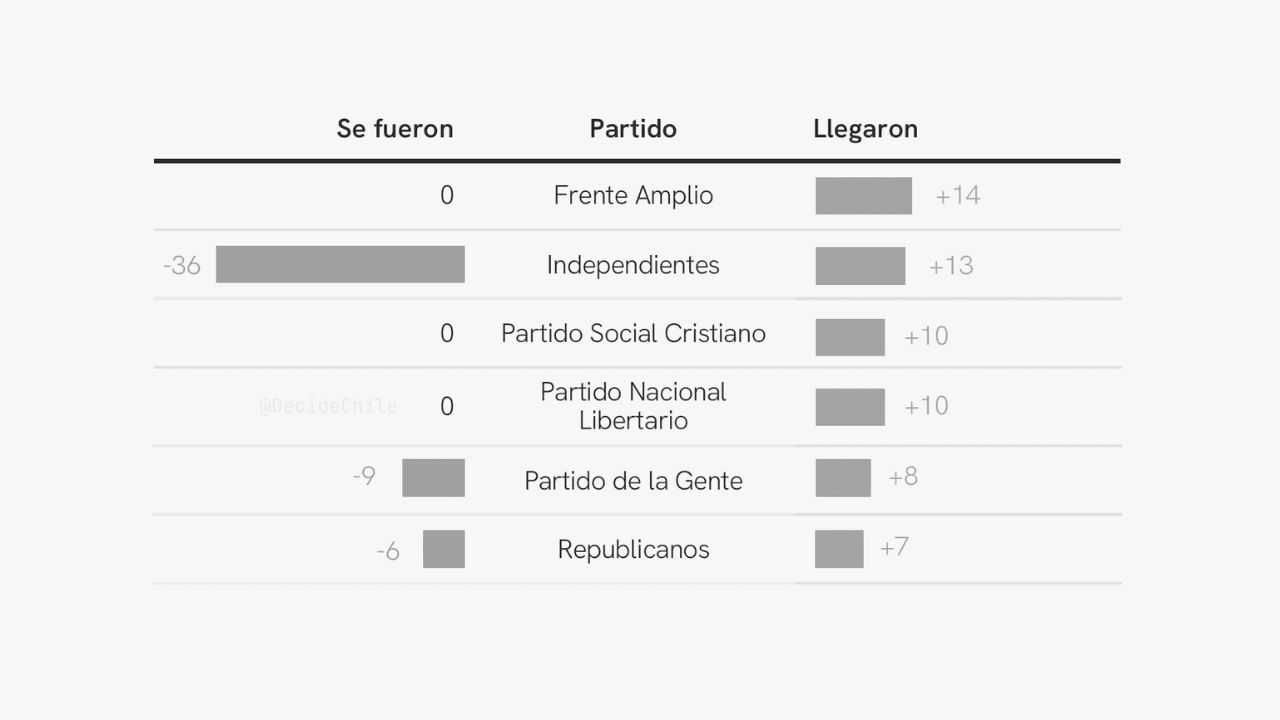Image resolution: width=1280 pixels, height=720 pixels.
Task: Click the long -36 Independientes bar
Action: (x=340, y=264)
